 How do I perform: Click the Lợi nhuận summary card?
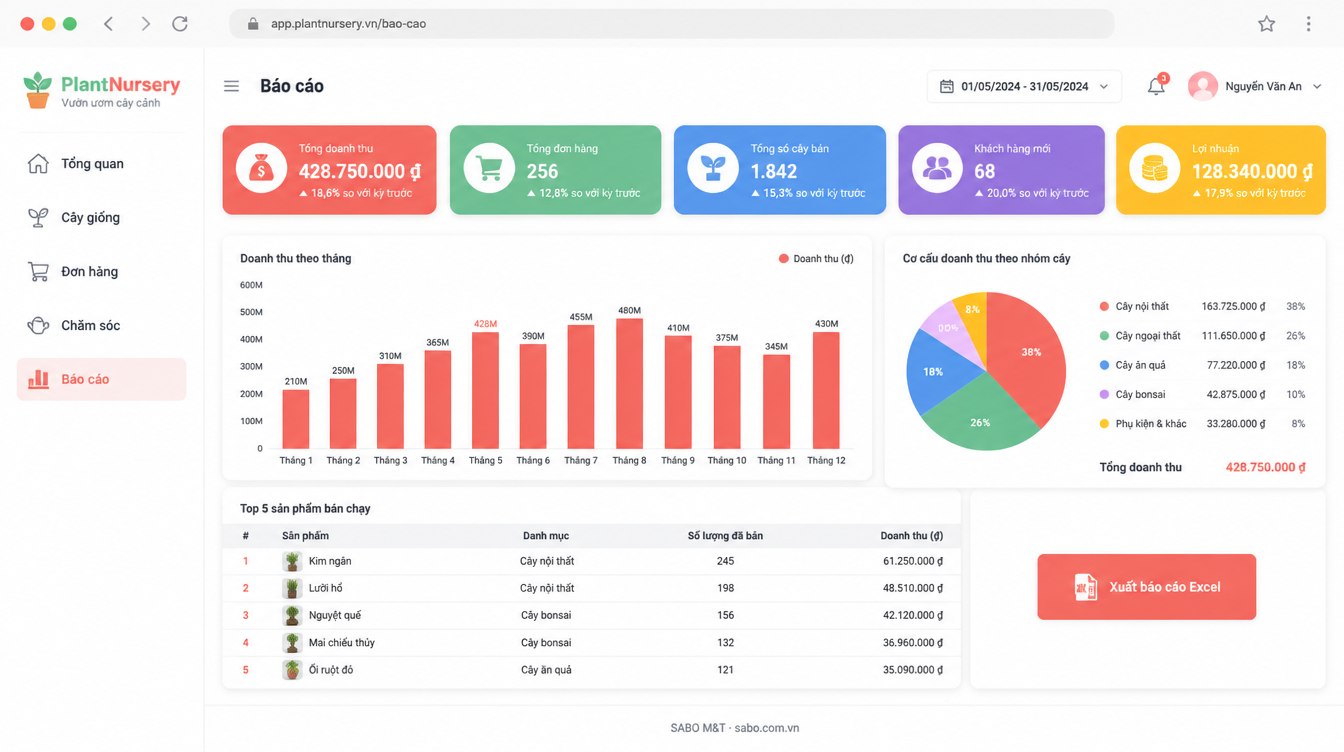click(1221, 170)
